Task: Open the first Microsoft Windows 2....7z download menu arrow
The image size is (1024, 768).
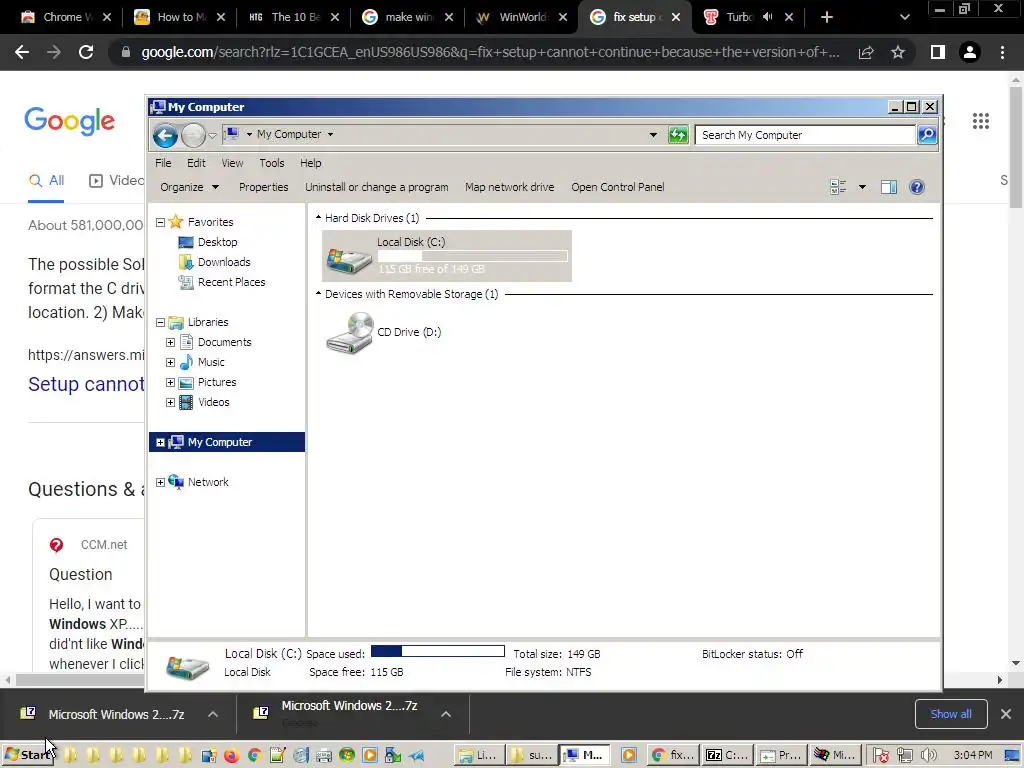Action: (213, 714)
